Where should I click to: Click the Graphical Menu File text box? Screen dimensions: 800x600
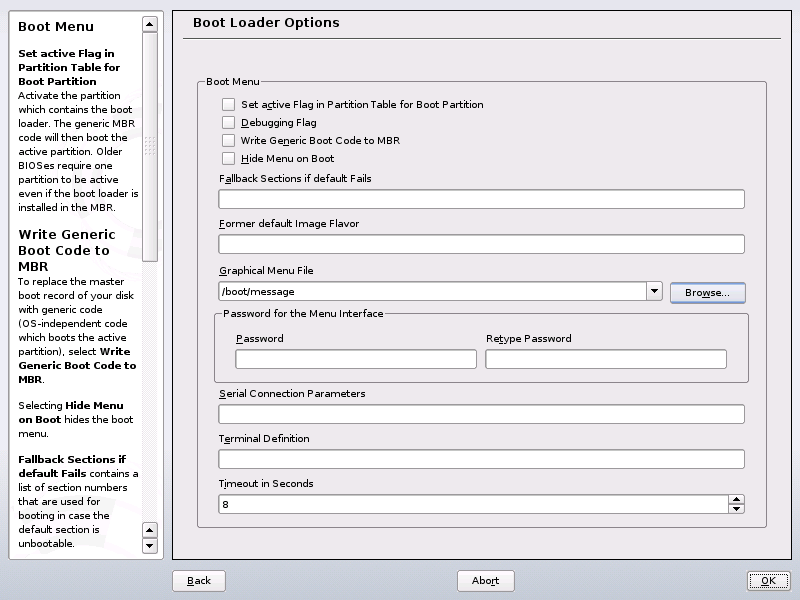tap(433, 291)
